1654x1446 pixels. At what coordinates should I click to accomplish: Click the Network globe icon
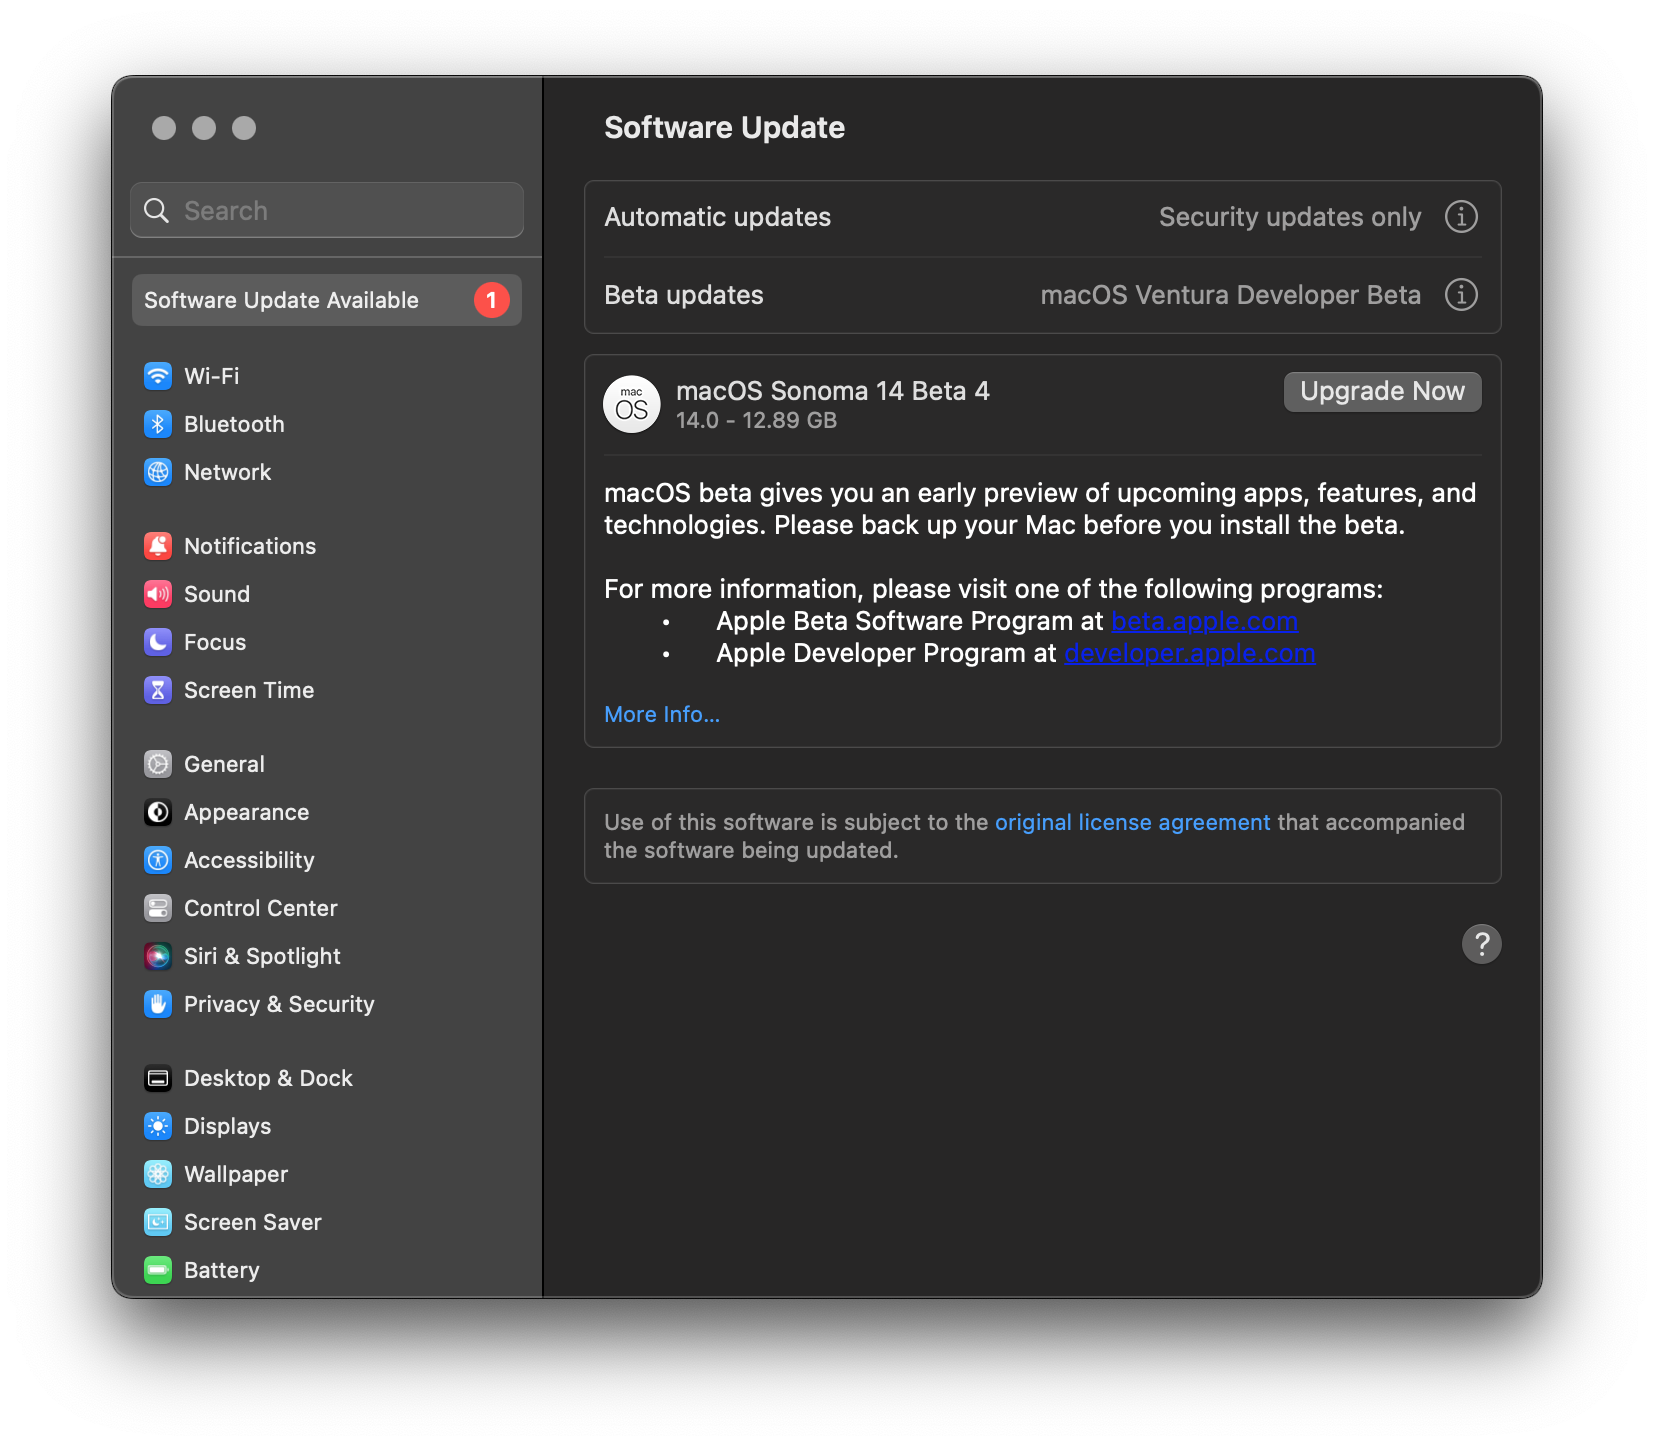coord(158,472)
